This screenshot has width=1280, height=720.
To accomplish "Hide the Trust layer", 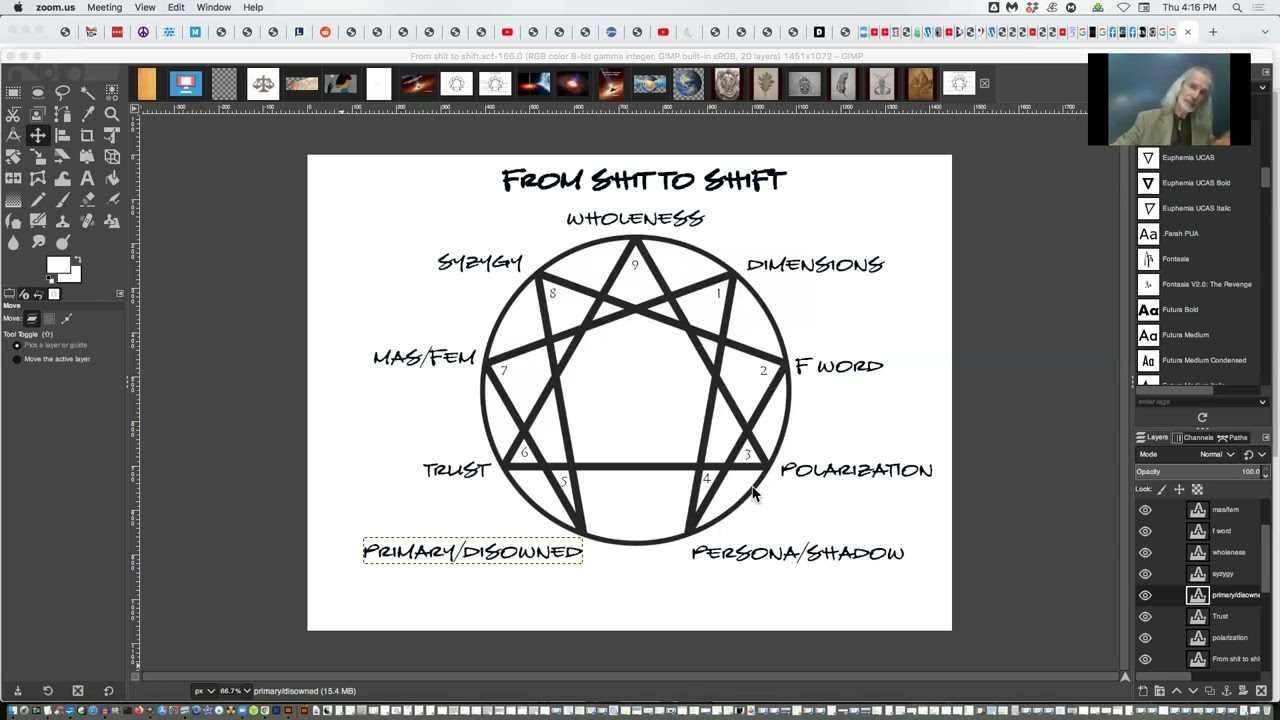I will [1145, 616].
